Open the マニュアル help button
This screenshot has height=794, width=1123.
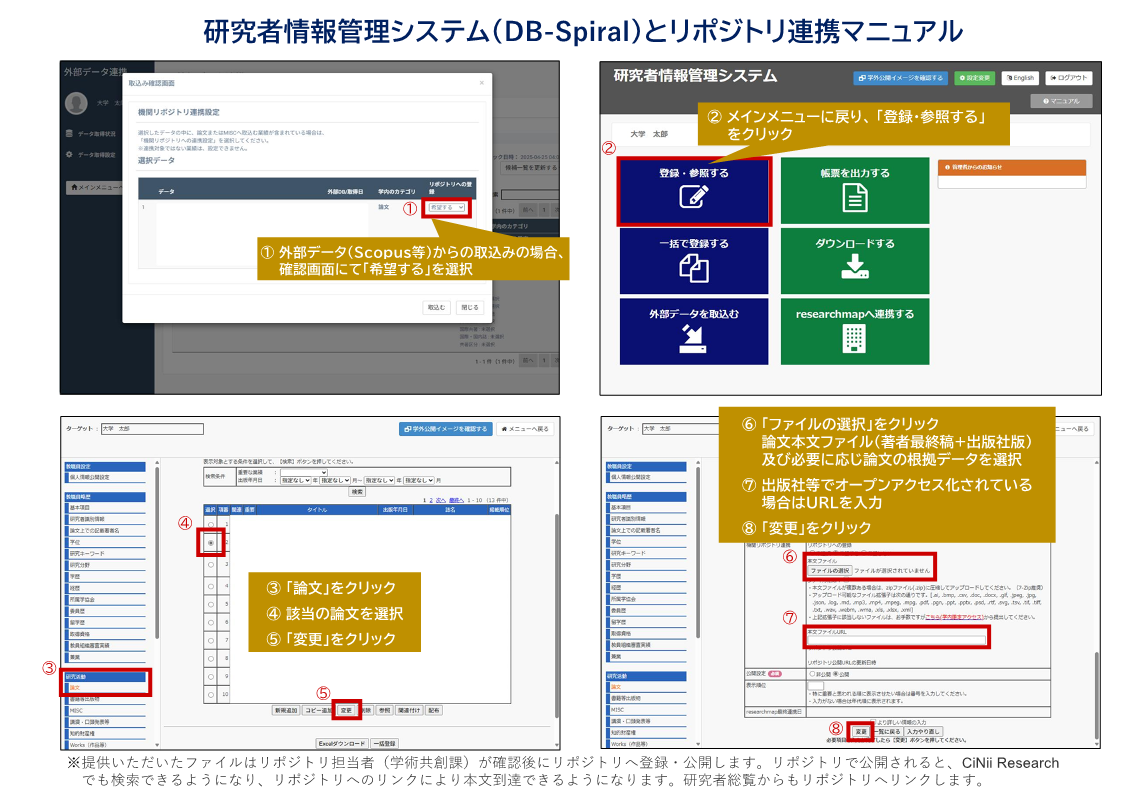[x=1061, y=101]
